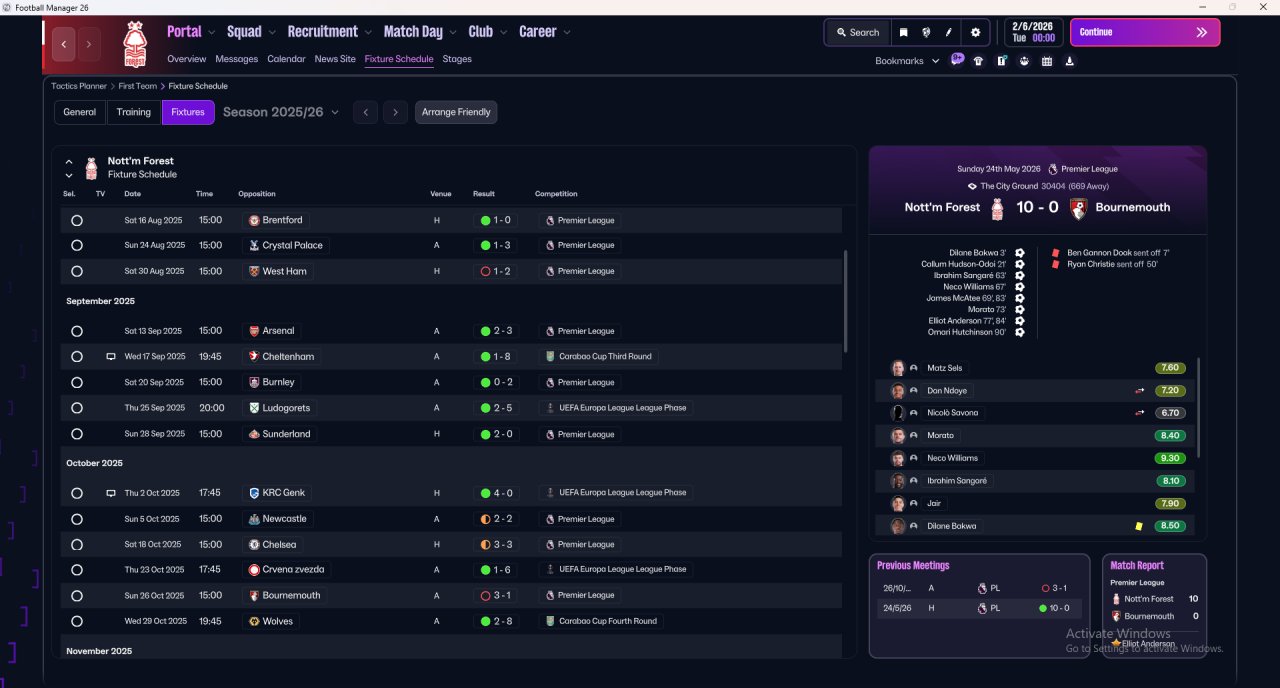Click the Nottingham Forest club badge in header

point(134,45)
